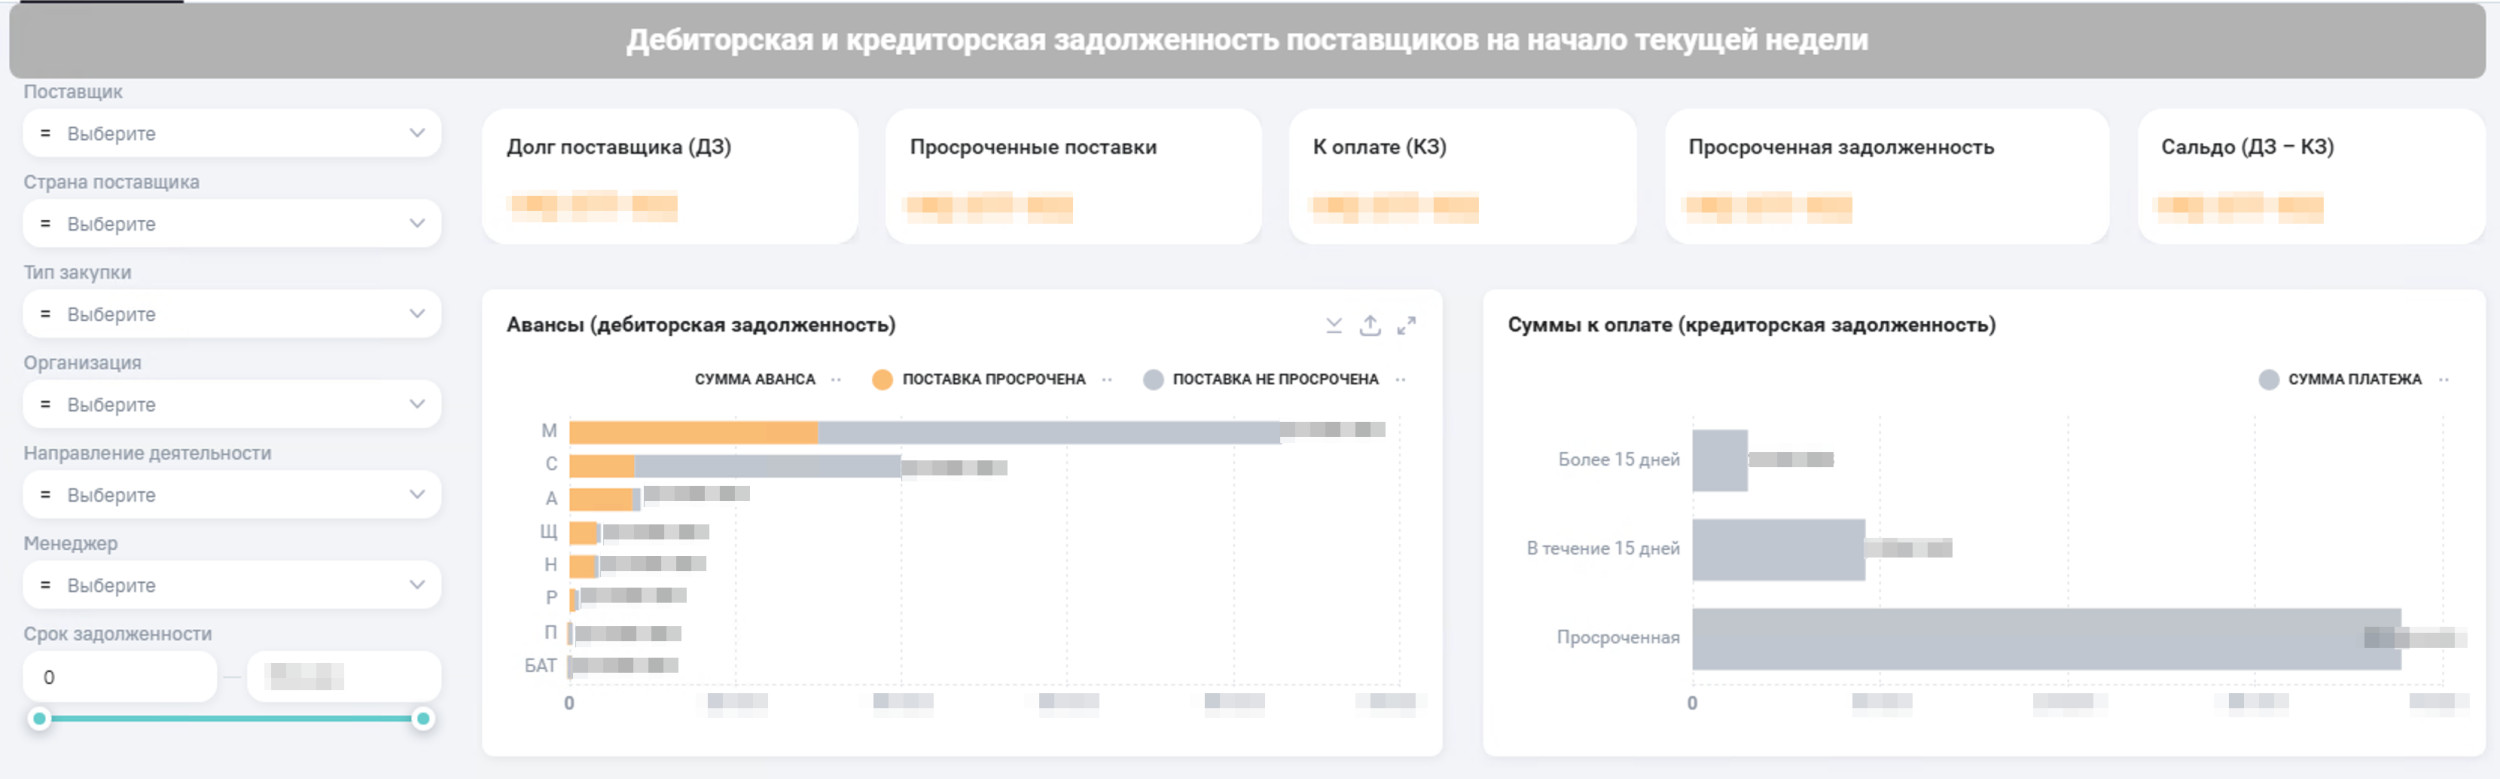
Task: Click the Более 15 дней axis label
Action: (1619, 460)
